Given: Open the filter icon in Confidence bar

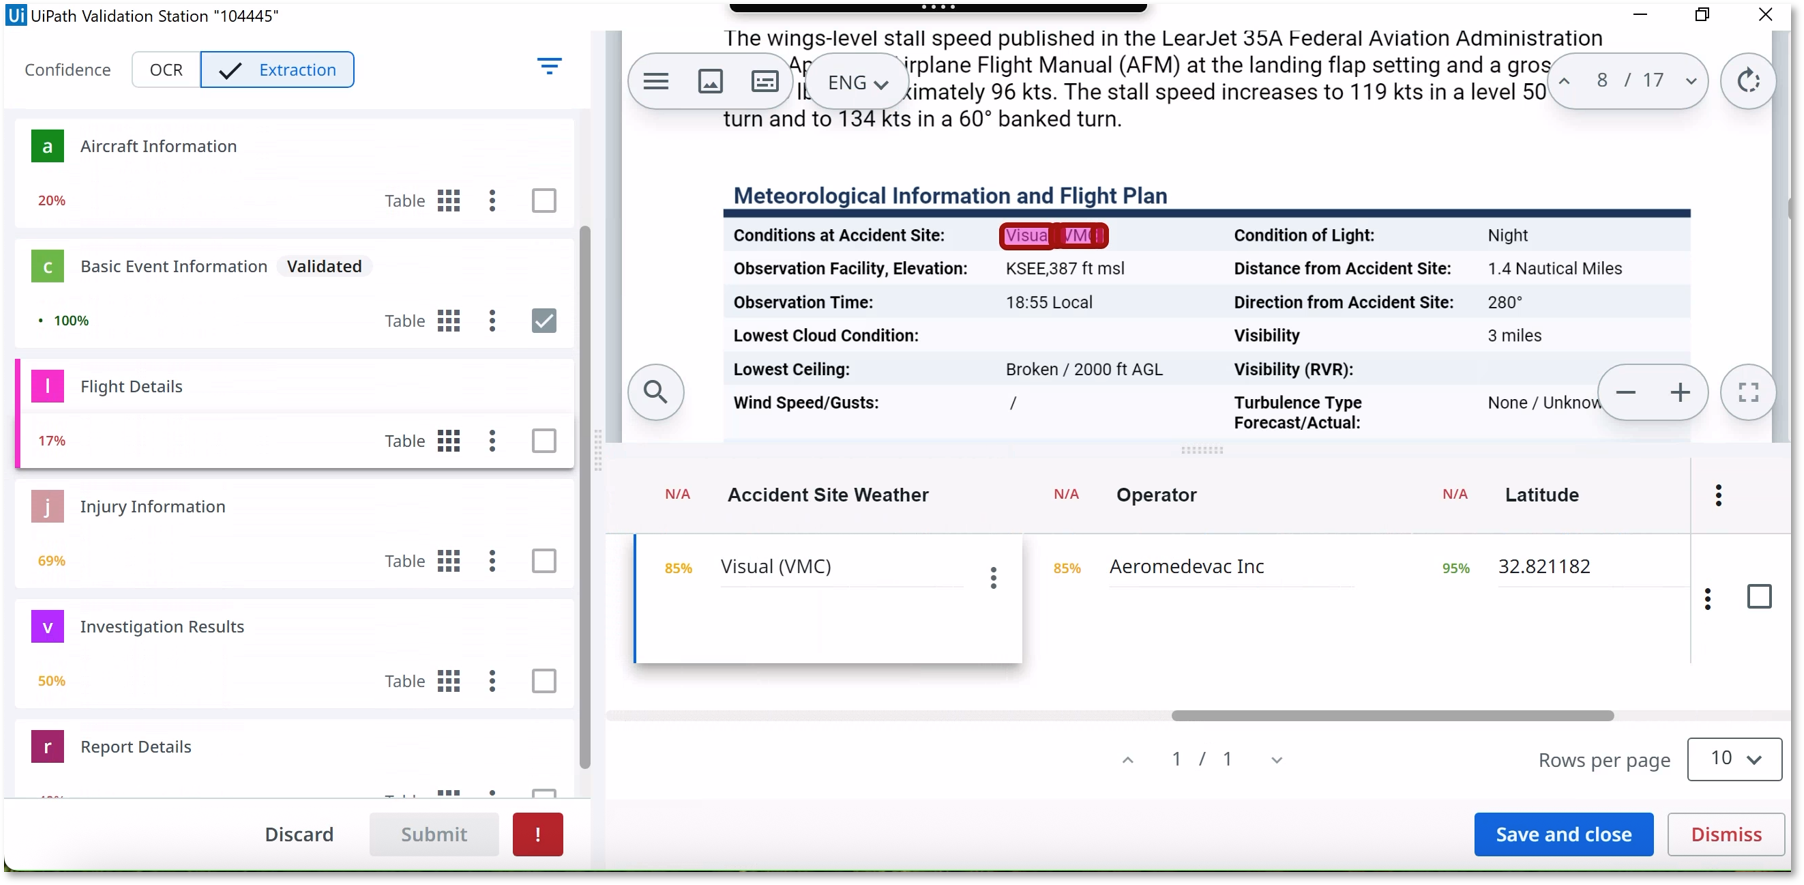Looking at the screenshot, I should click(549, 67).
